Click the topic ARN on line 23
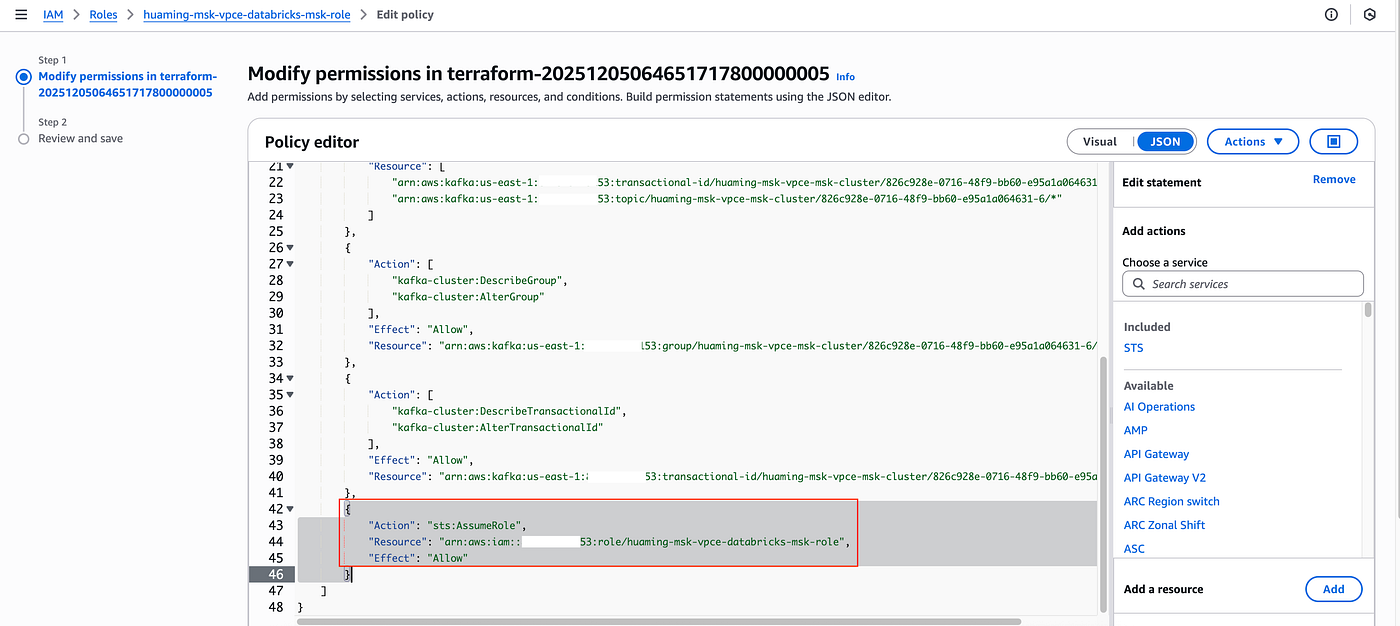This screenshot has height=626, width=1400. [x=728, y=199]
